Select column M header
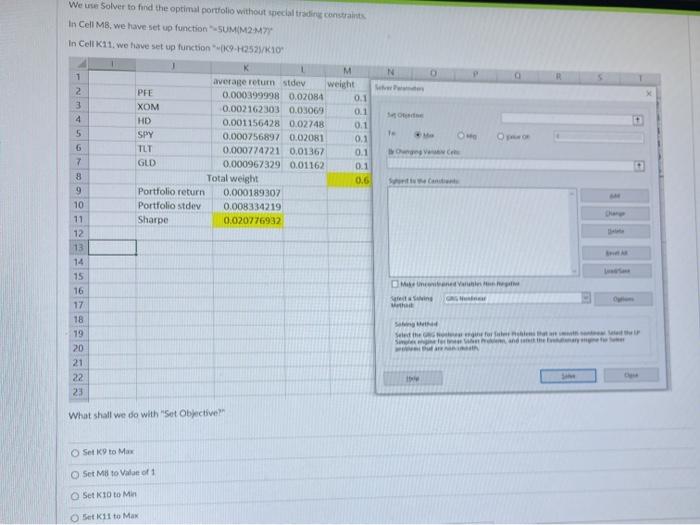 (347, 71)
